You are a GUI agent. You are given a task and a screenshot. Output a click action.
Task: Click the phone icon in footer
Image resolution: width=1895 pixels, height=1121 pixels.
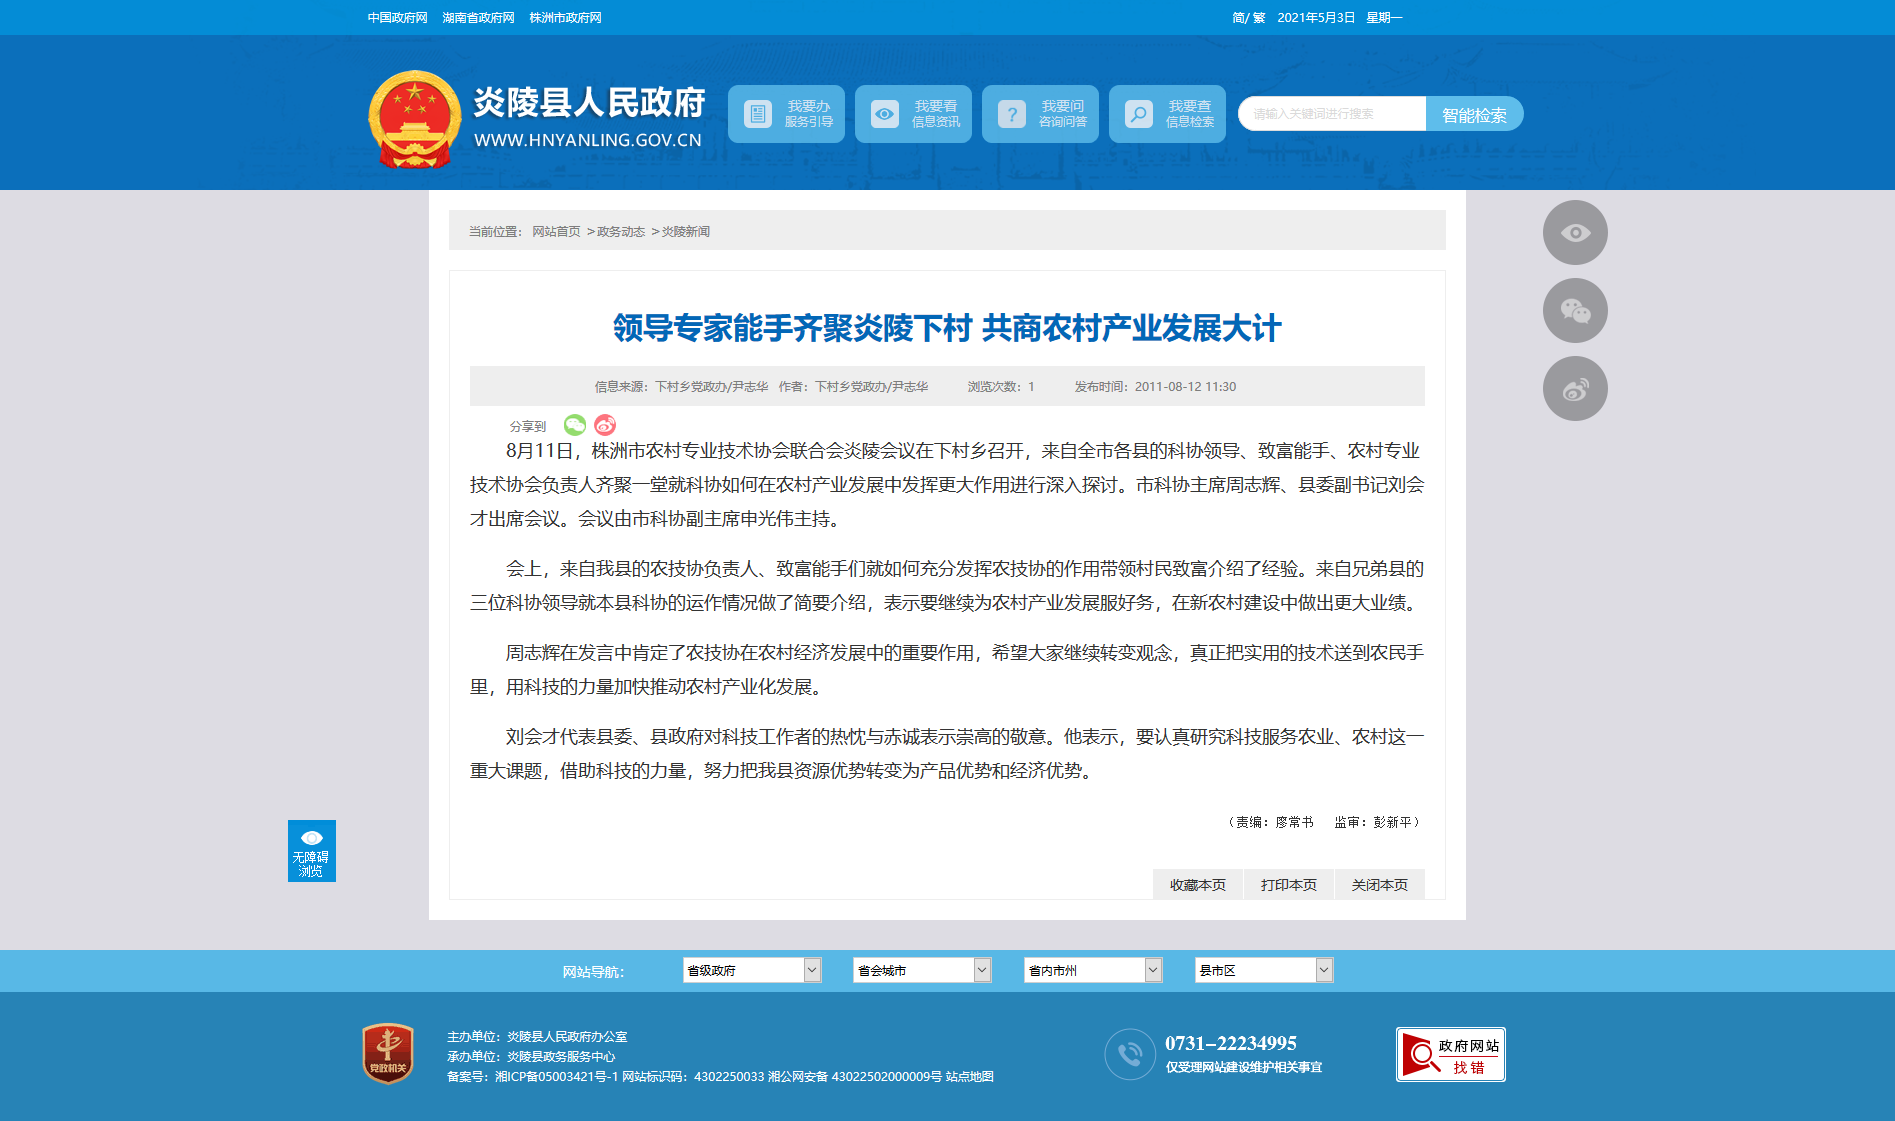1130,1054
